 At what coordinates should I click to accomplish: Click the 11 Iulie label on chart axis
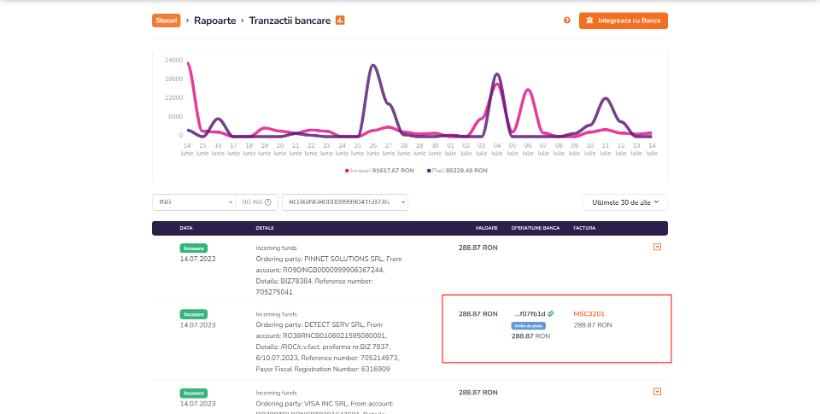point(606,149)
